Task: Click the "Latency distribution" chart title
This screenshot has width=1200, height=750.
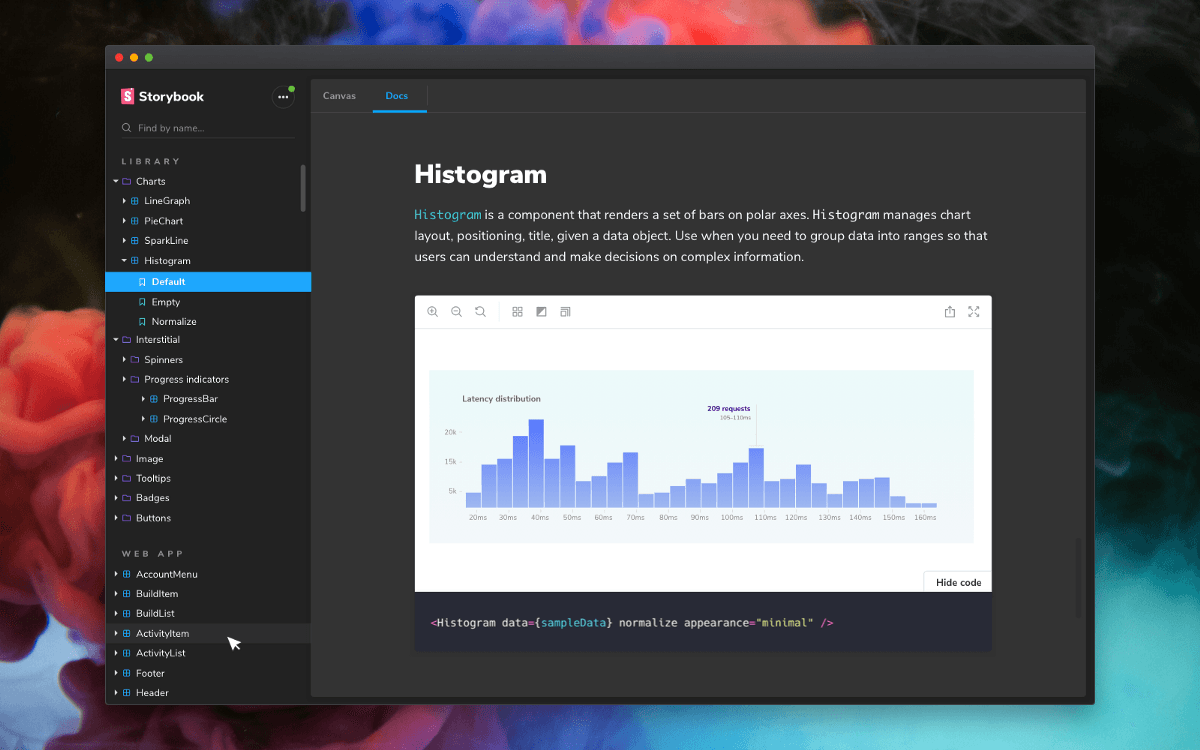Action: [501, 399]
